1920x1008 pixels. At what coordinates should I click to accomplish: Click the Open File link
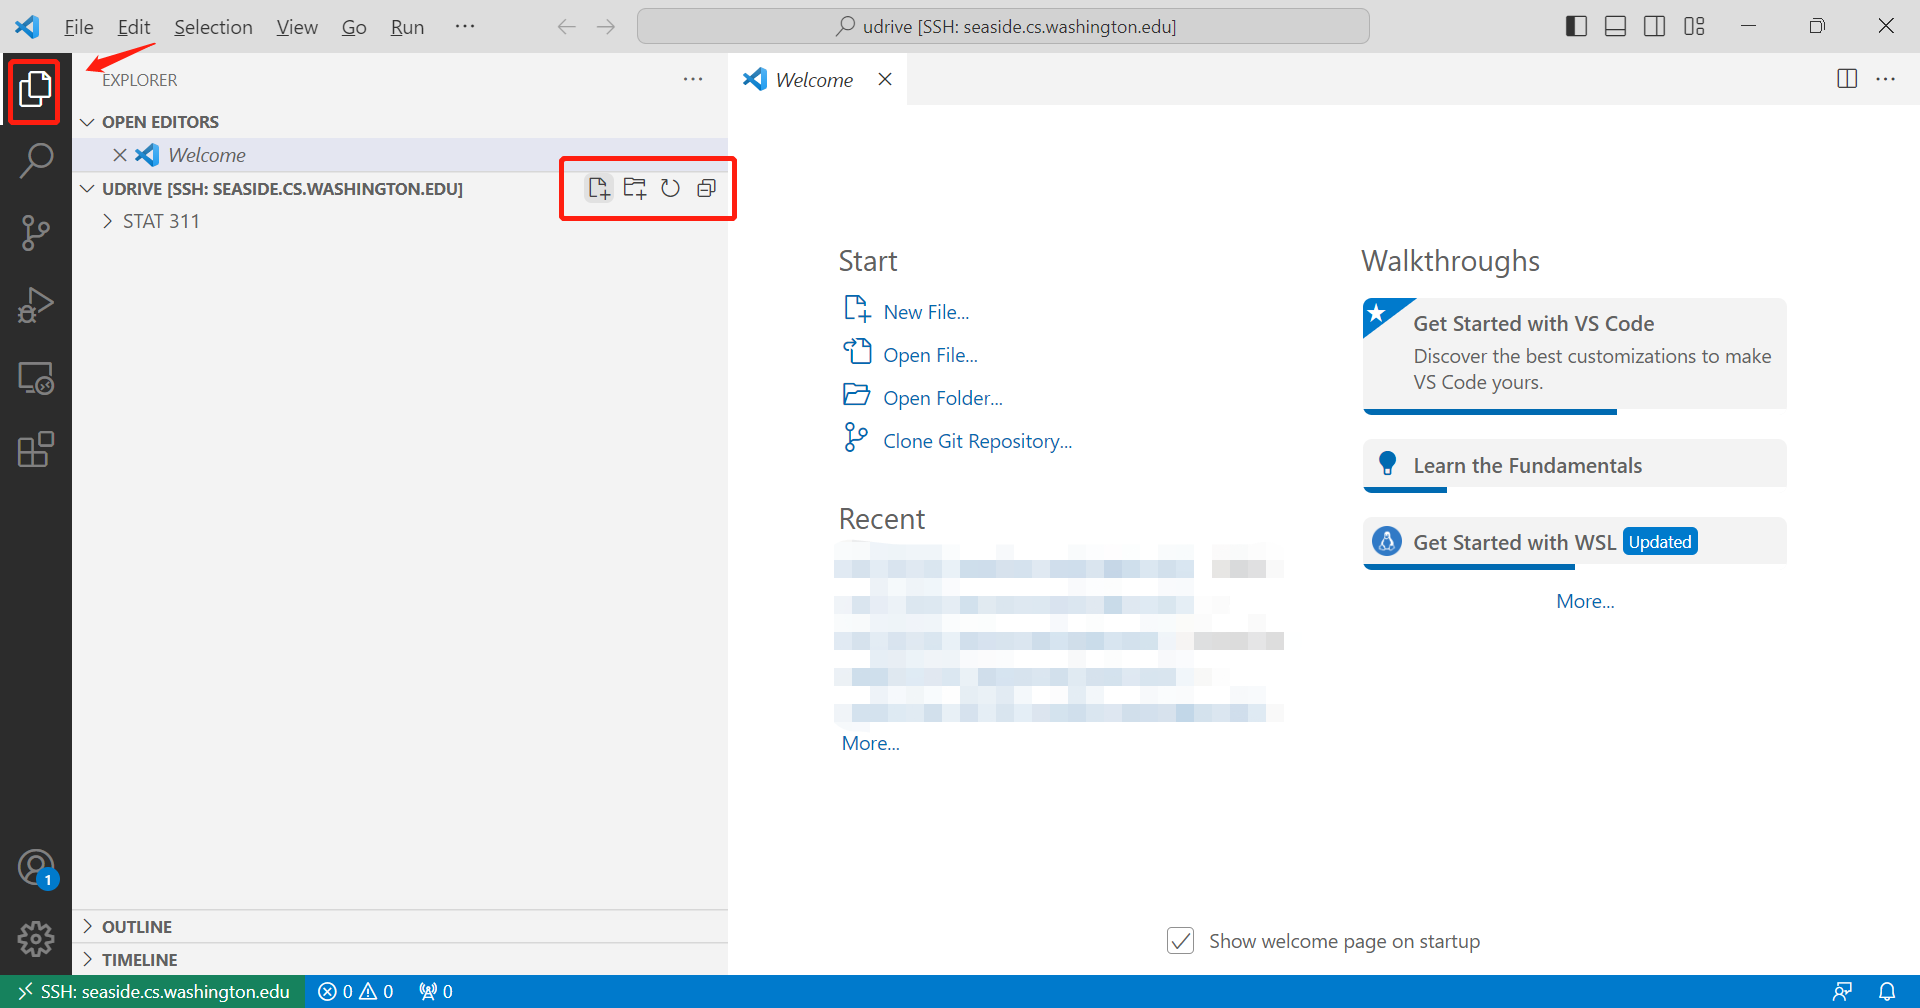click(x=930, y=355)
